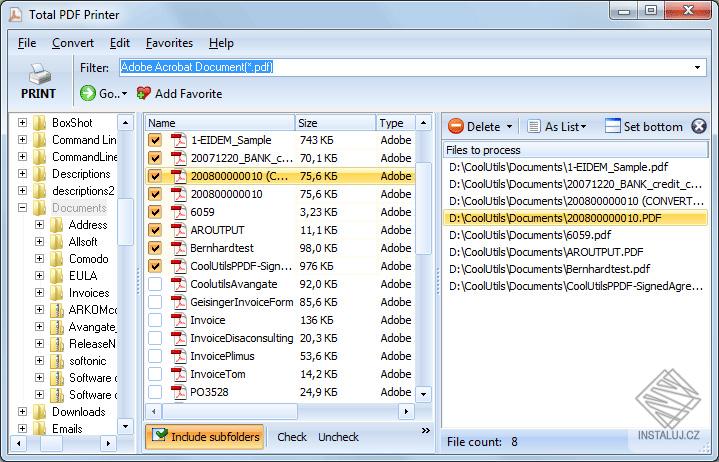Viewport: 719px width, 462px height.
Task: Click the PDF icon next to AROUTPUT
Action: [178, 230]
